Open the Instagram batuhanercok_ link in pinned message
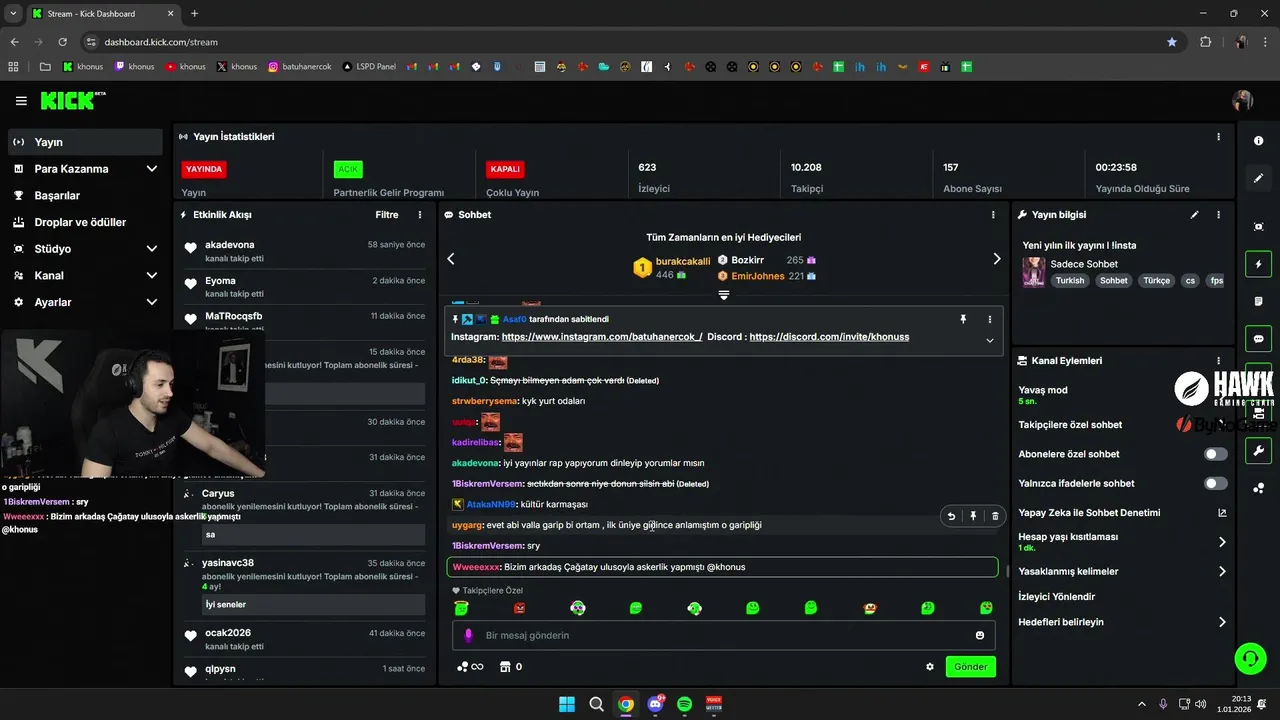Viewport: 1280px width, 720px height. click(602, 337)
